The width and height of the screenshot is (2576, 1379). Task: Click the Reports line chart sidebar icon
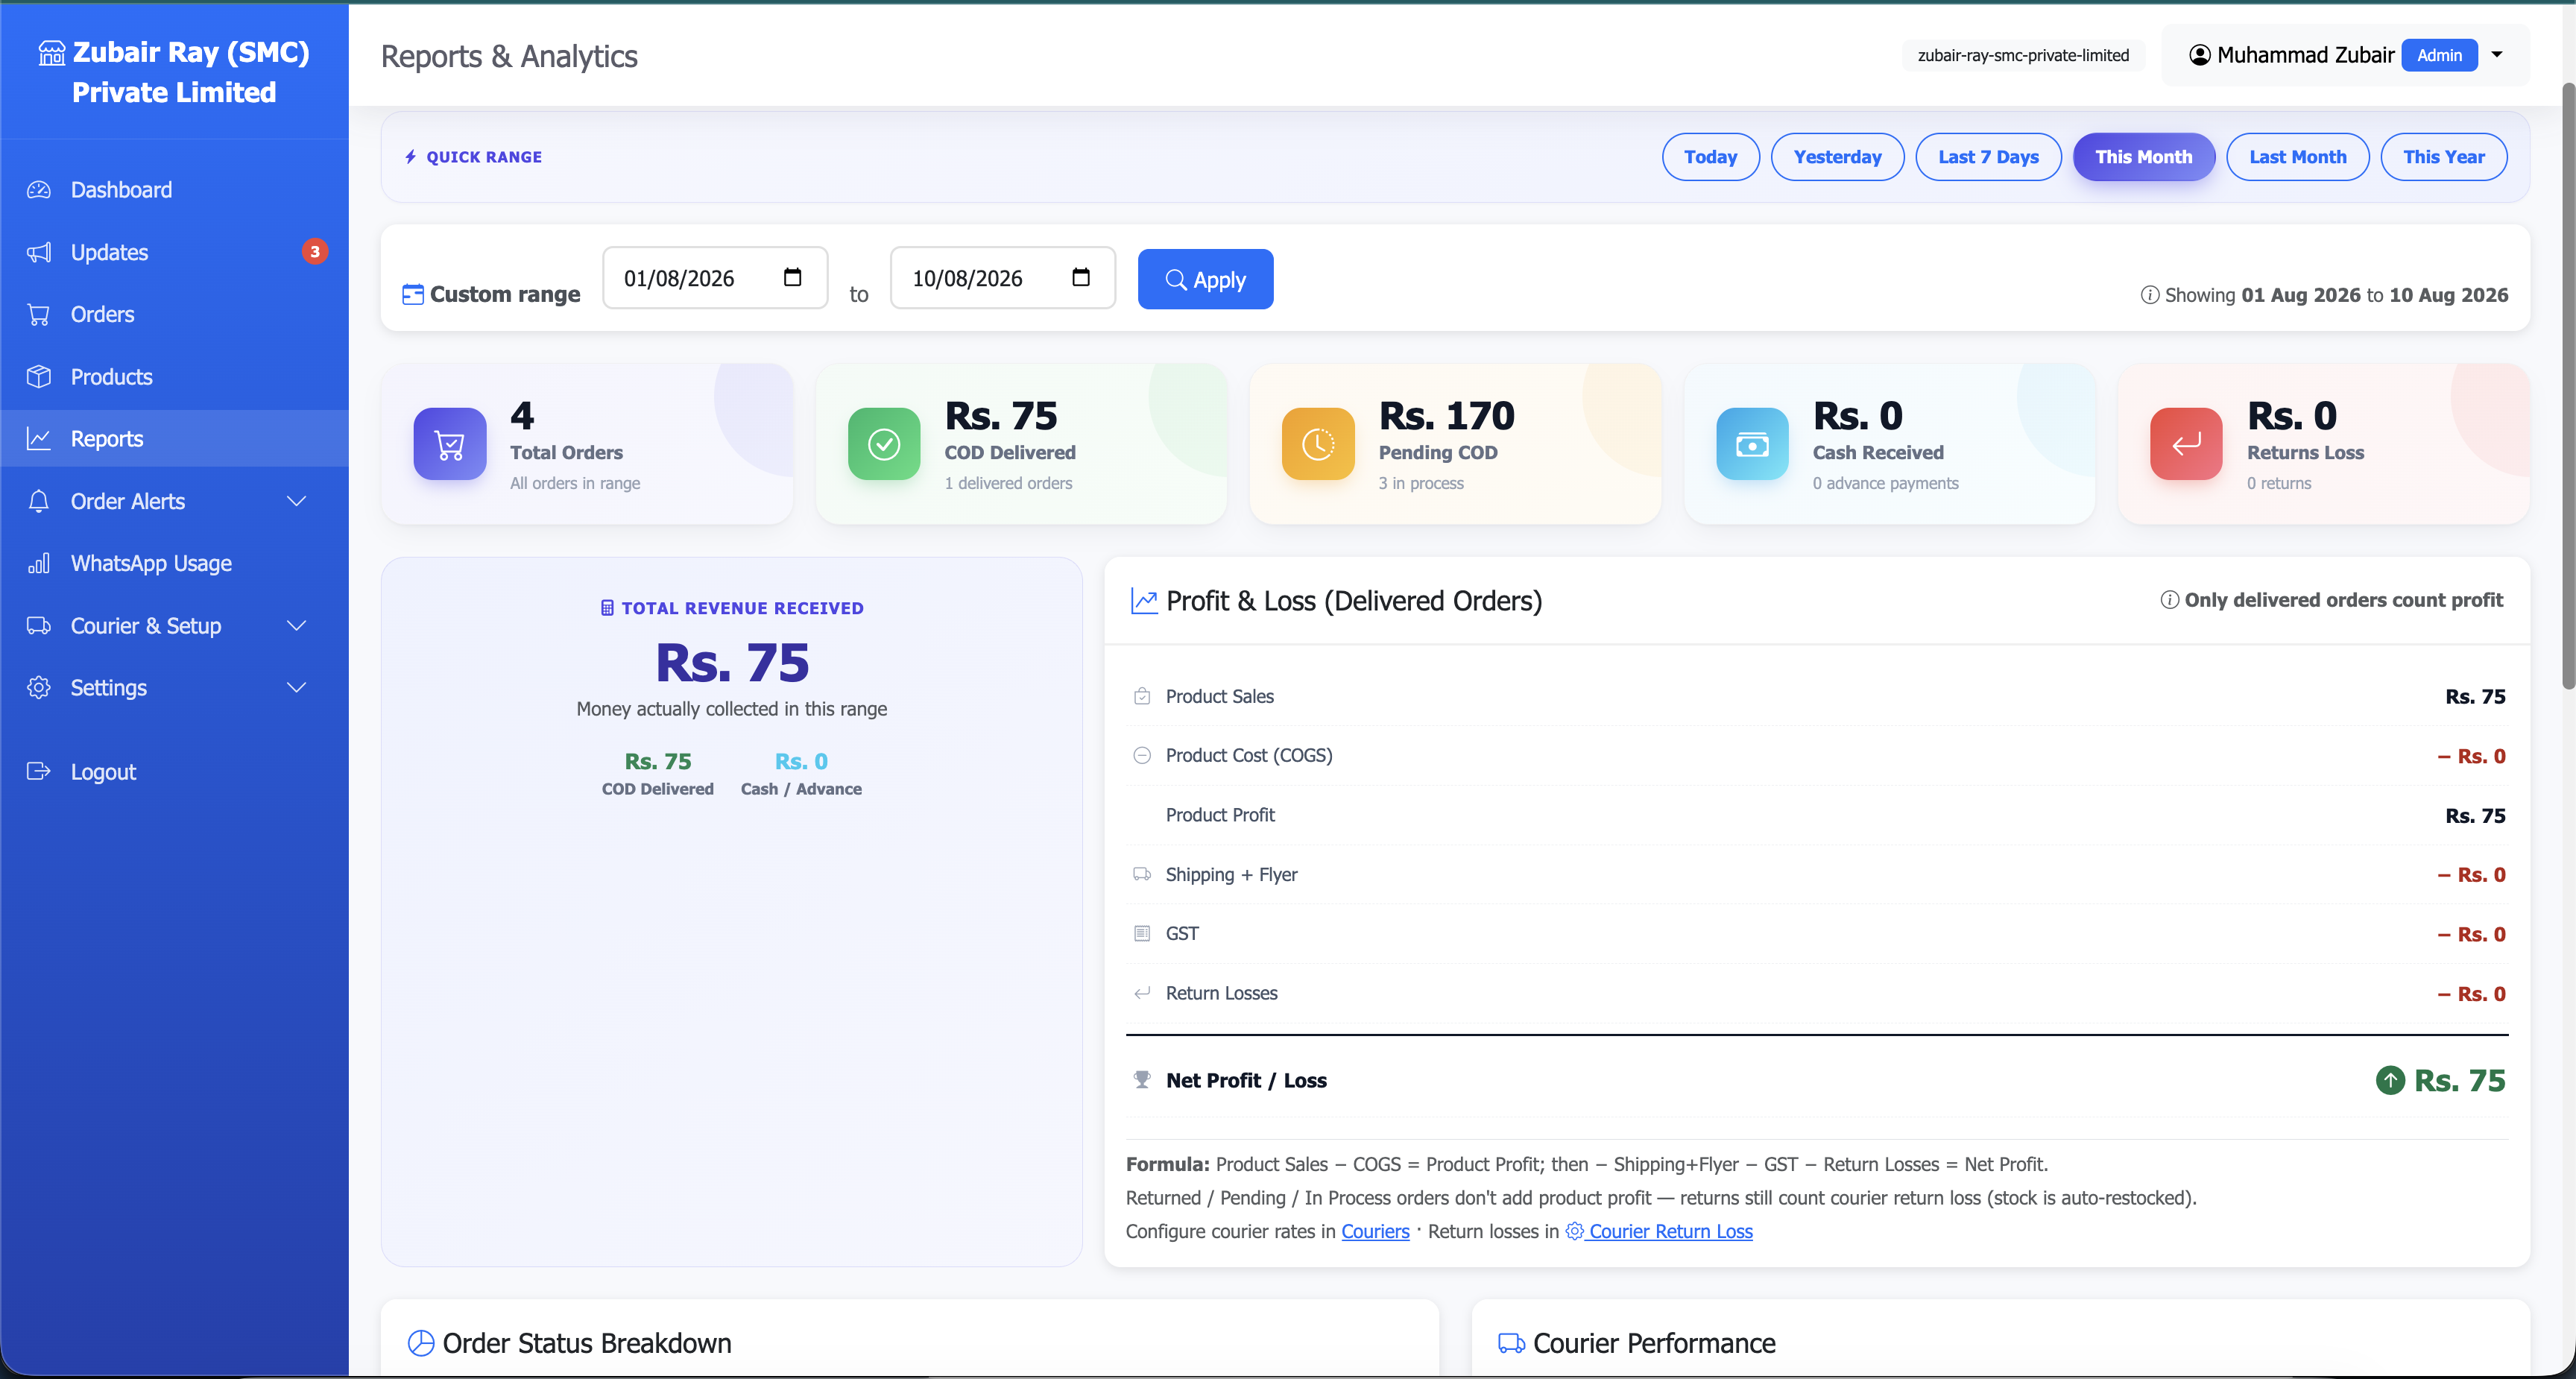(39, 439)
